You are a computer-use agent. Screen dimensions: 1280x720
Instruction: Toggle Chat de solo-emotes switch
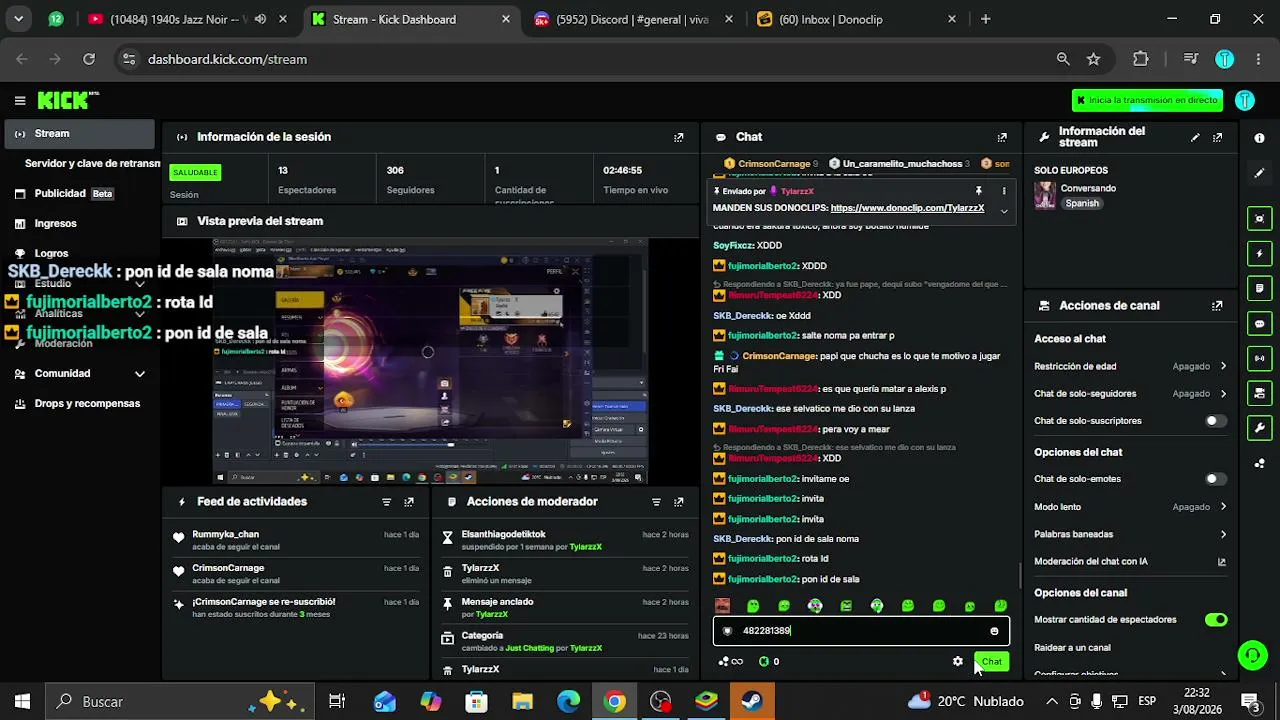pyautogui.click(x=1215, y=479)
